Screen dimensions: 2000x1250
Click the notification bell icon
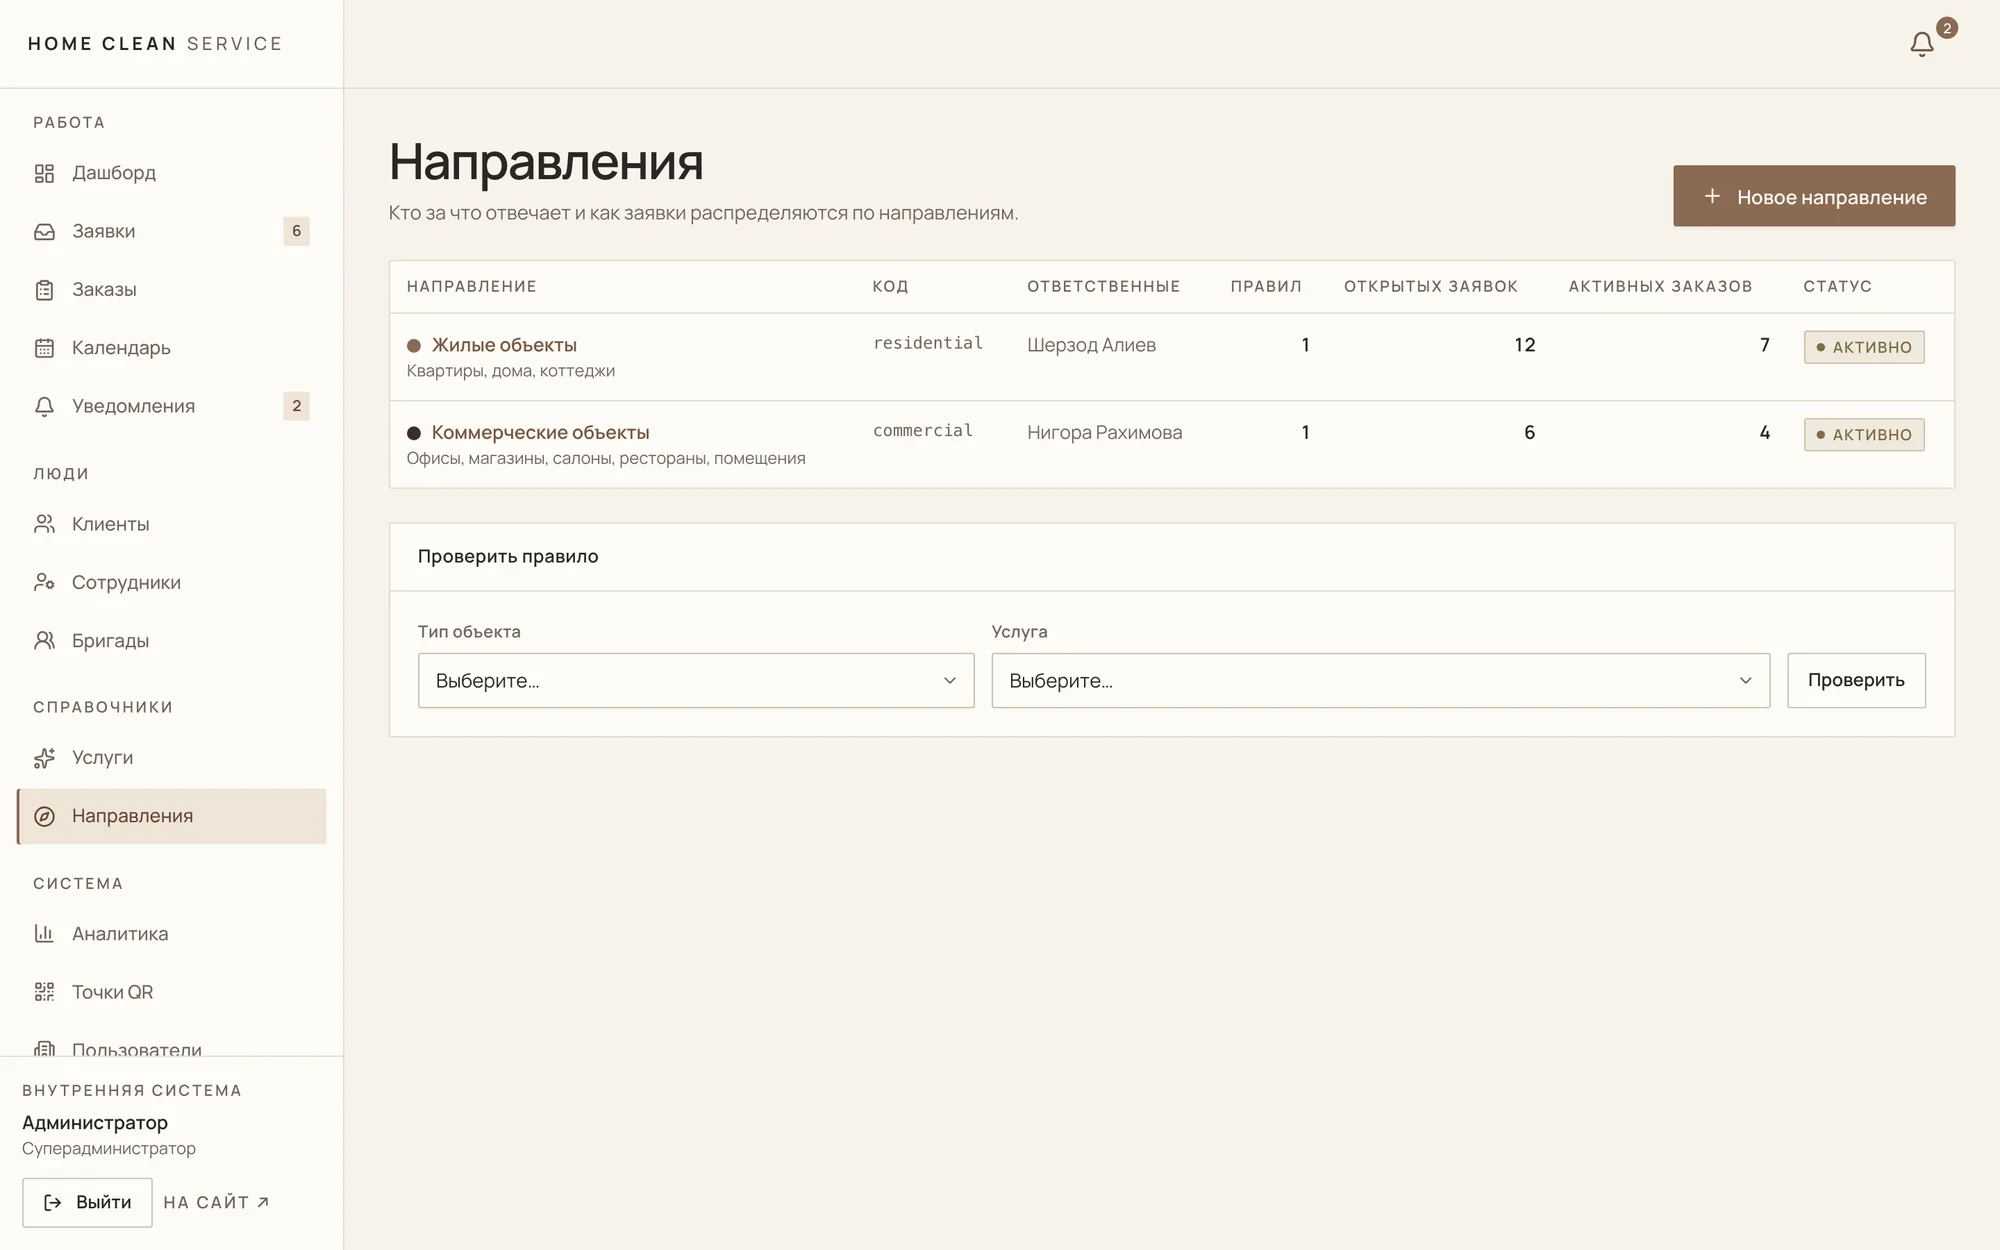[1921, 44]
